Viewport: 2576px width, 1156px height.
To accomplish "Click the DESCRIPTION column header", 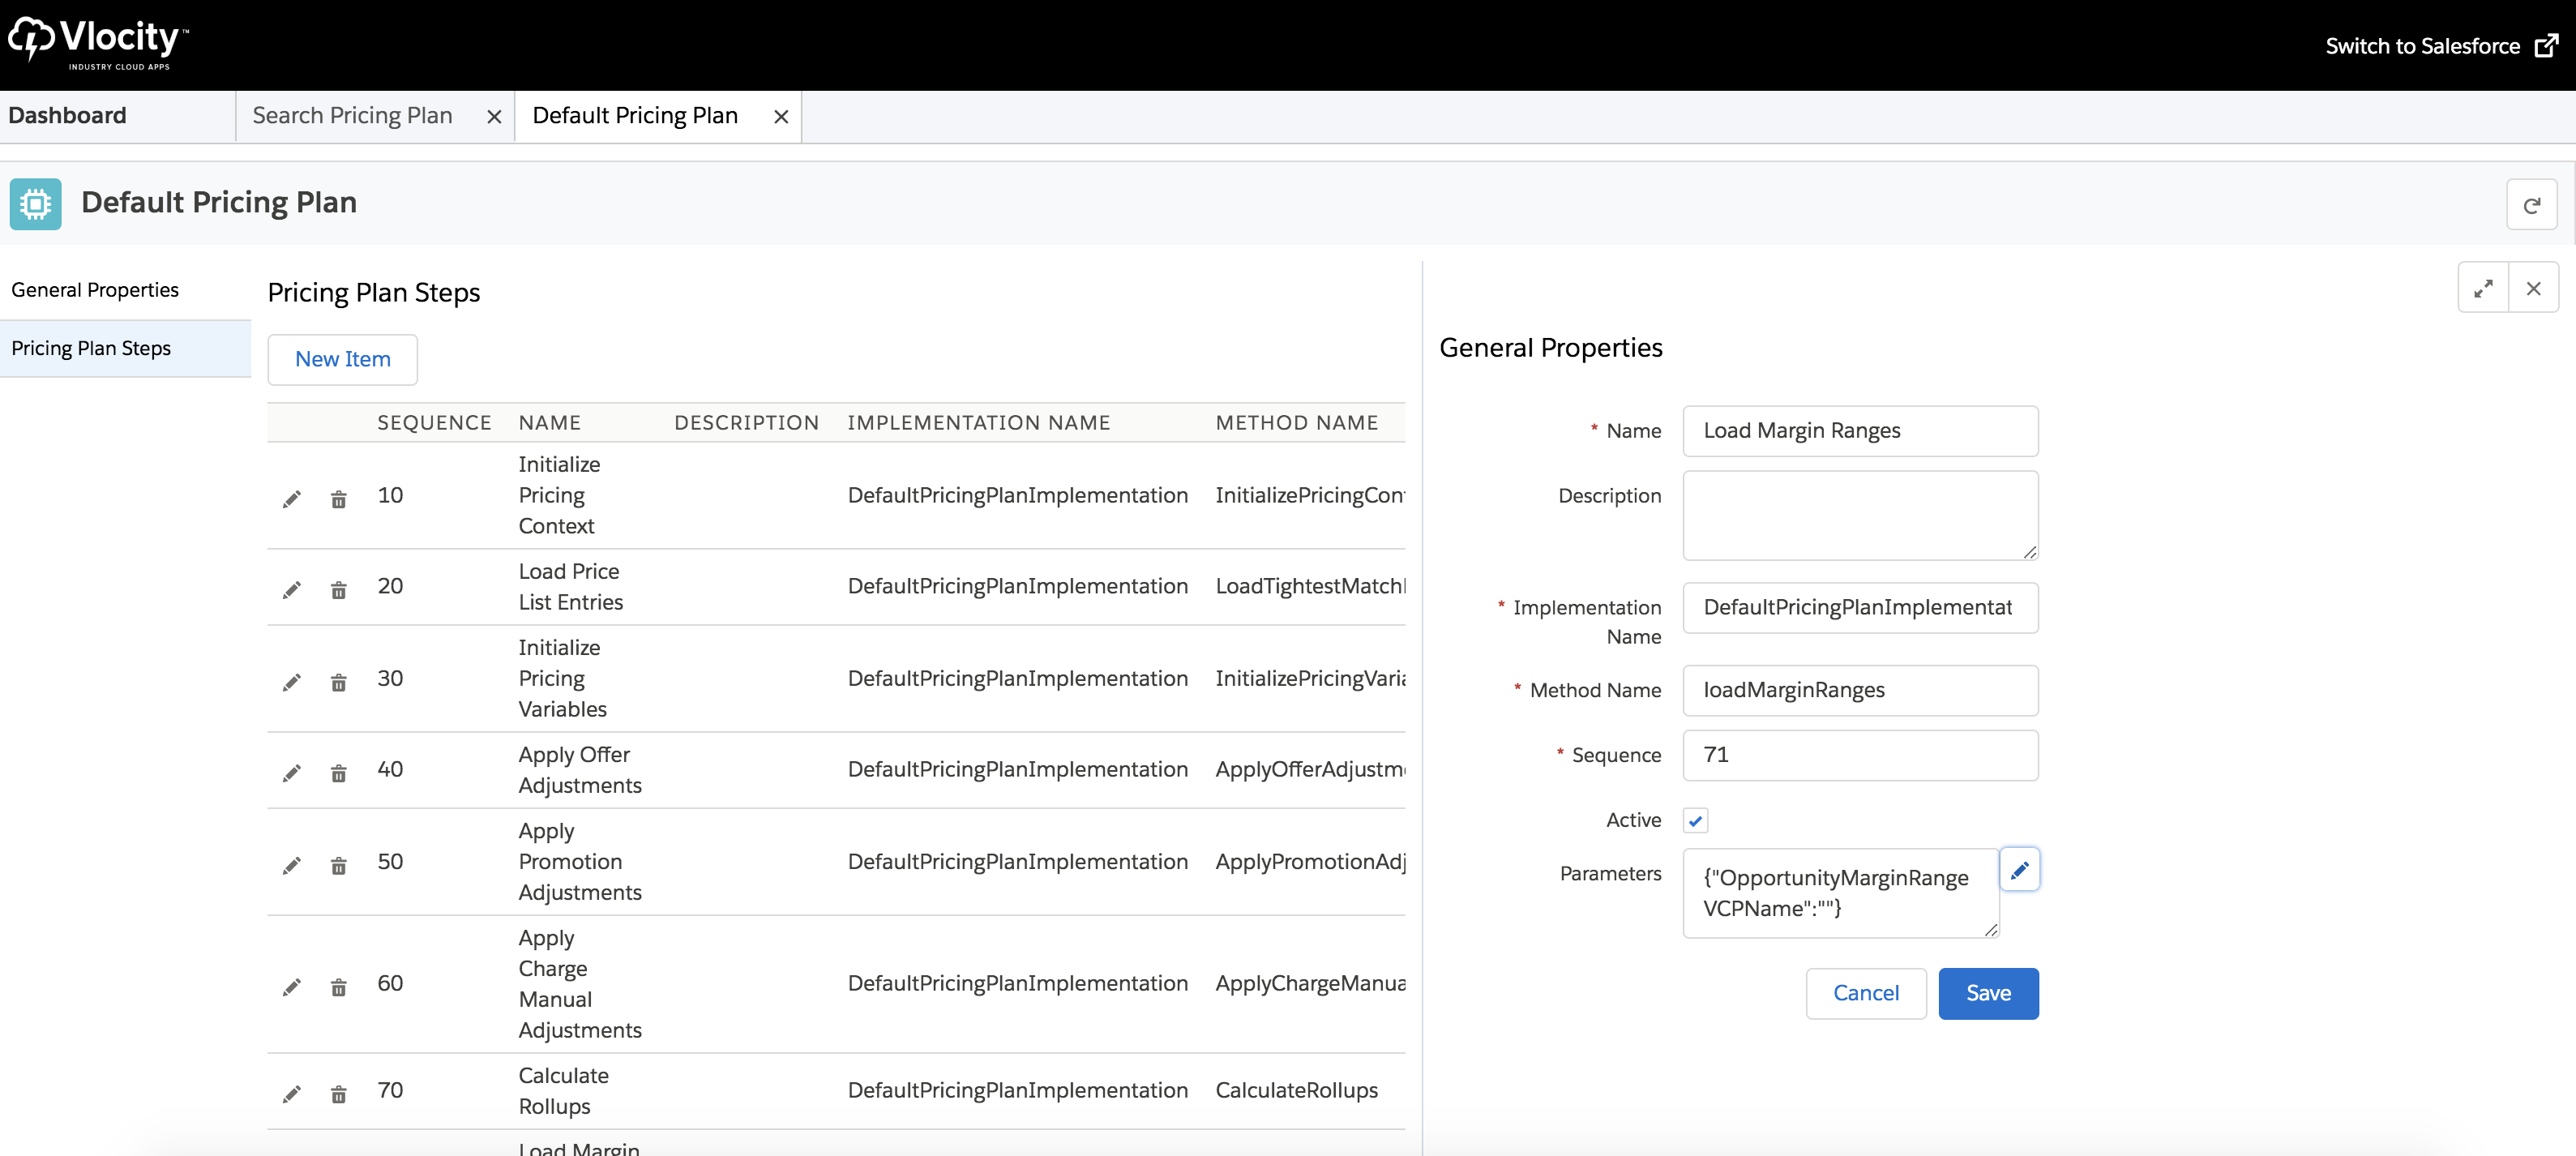I will pyautogui.click(x=746, y=423).
